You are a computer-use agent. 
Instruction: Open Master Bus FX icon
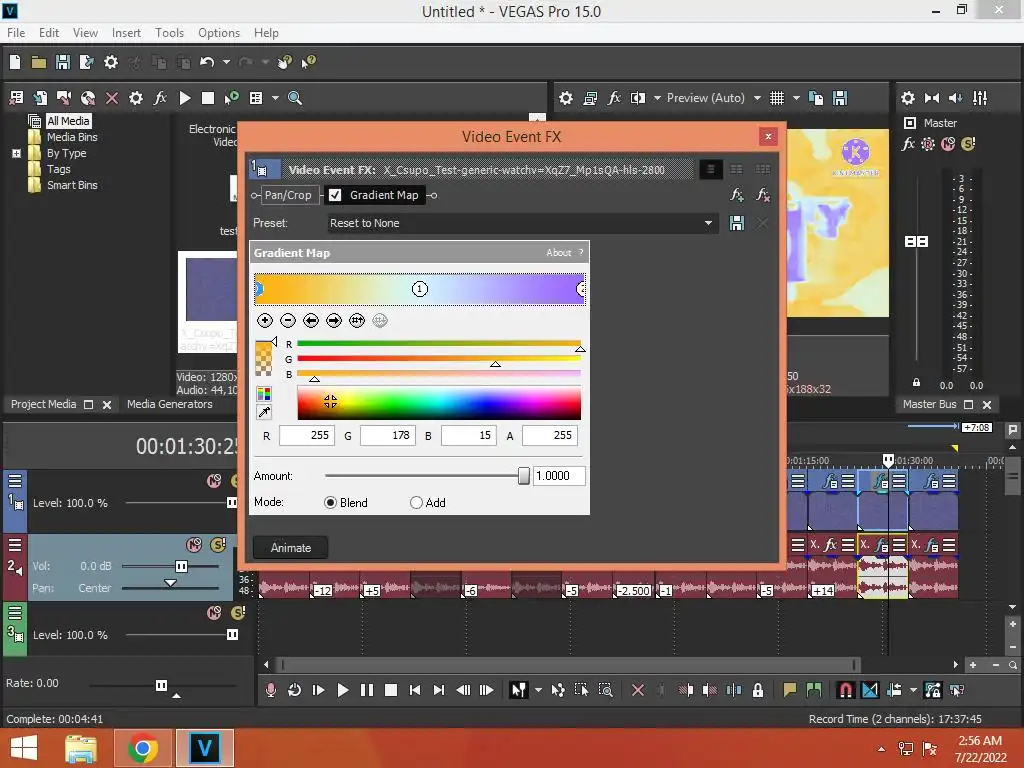click(908, 144)
